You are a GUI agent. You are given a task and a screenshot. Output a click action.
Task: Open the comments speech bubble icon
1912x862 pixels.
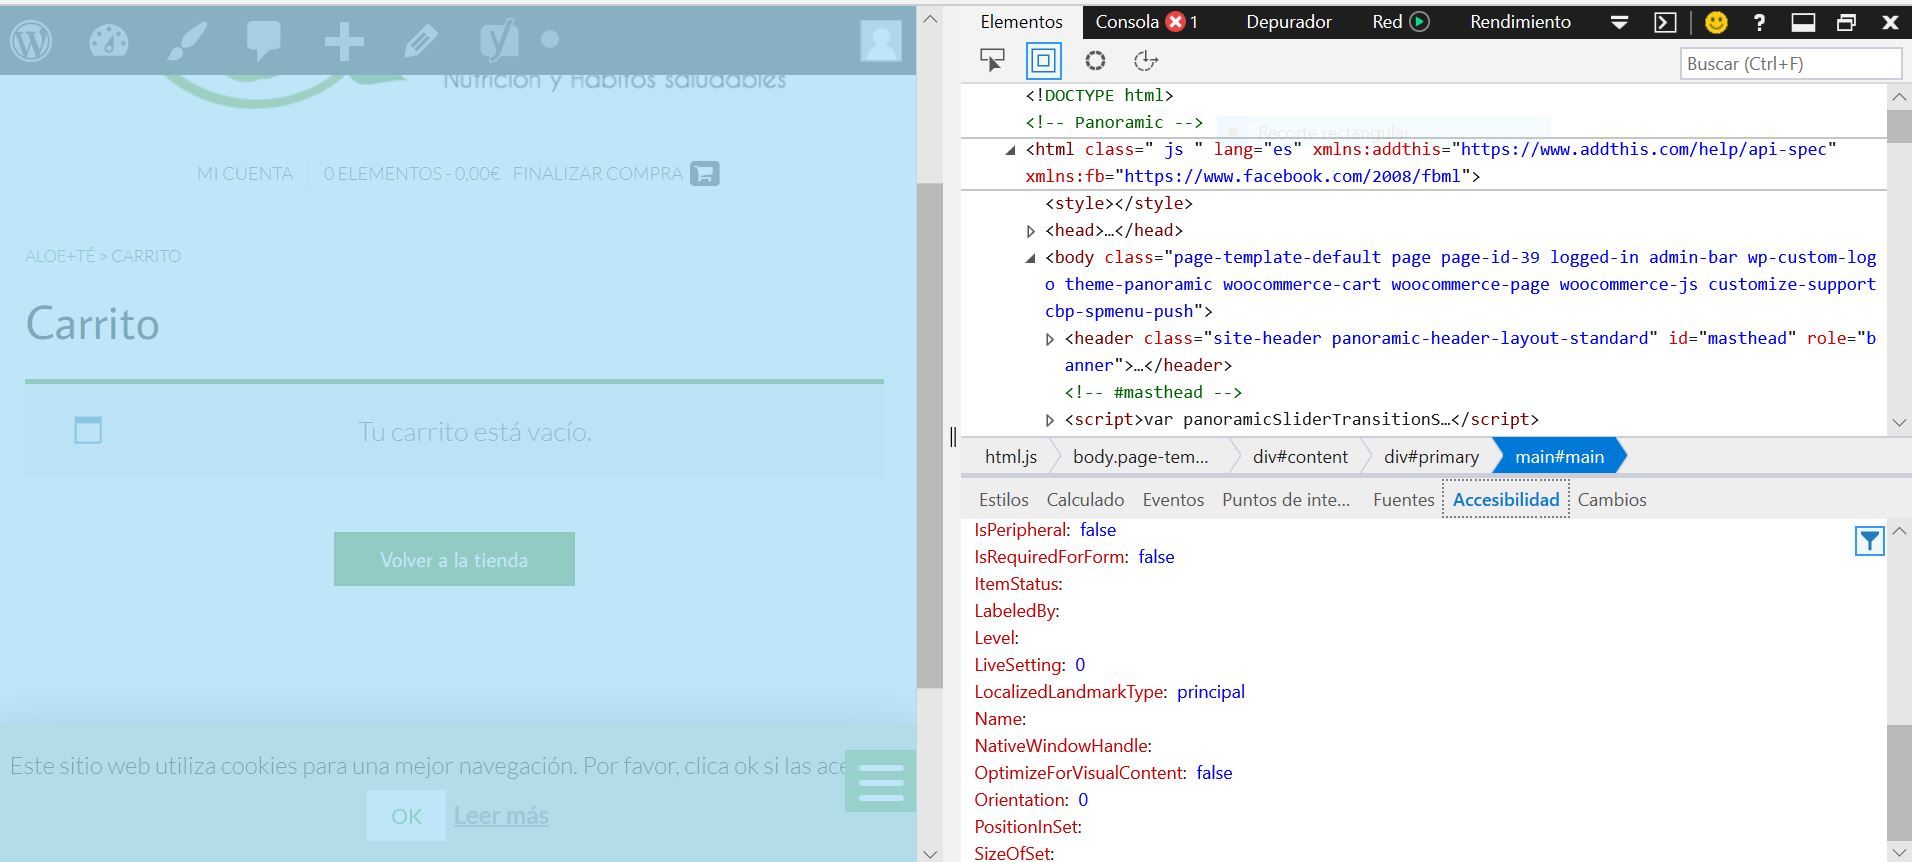click(x=264, y=41)
